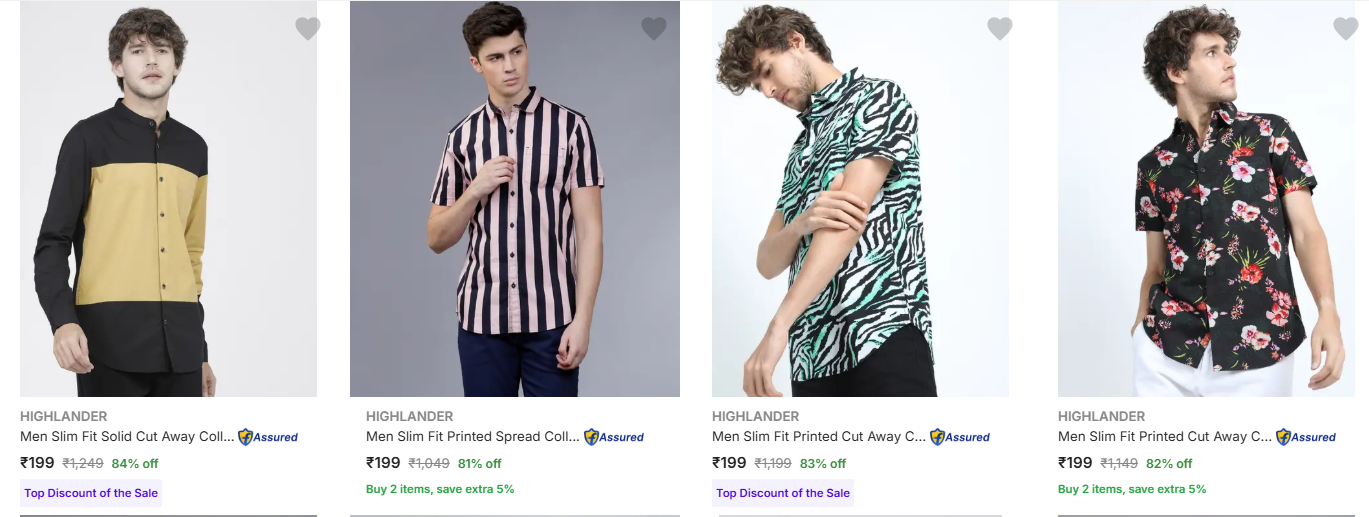Open floral black shirt product image

pos(1206,200)
